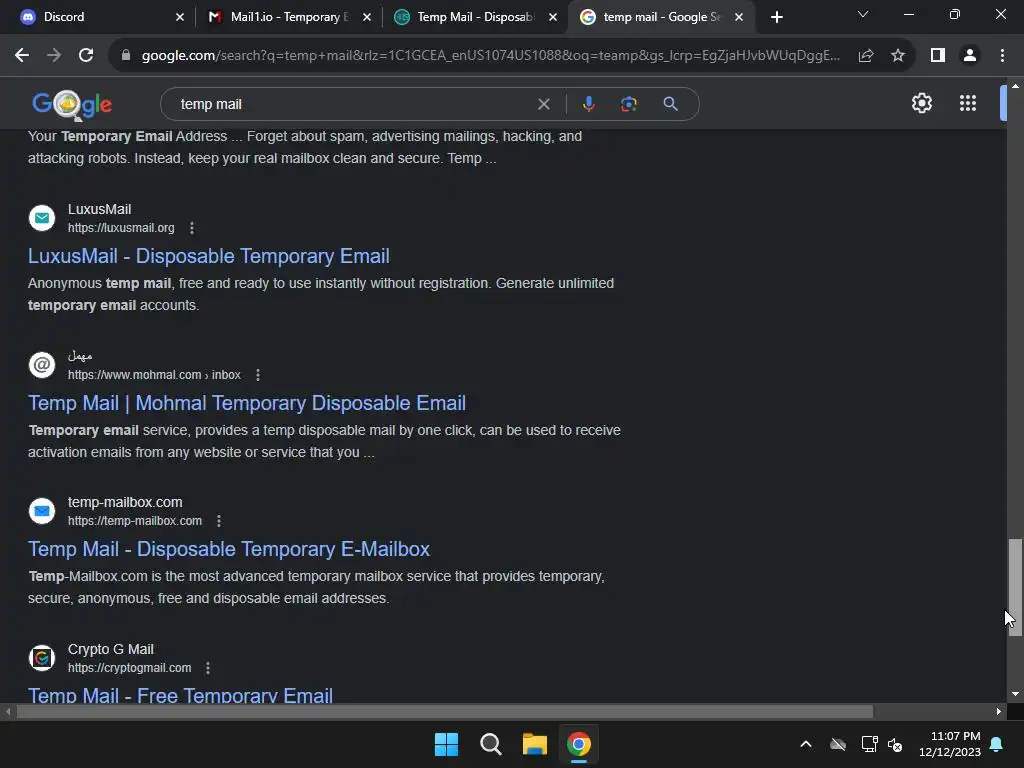Submit the search with the magnifier icon

coord(670,104)
